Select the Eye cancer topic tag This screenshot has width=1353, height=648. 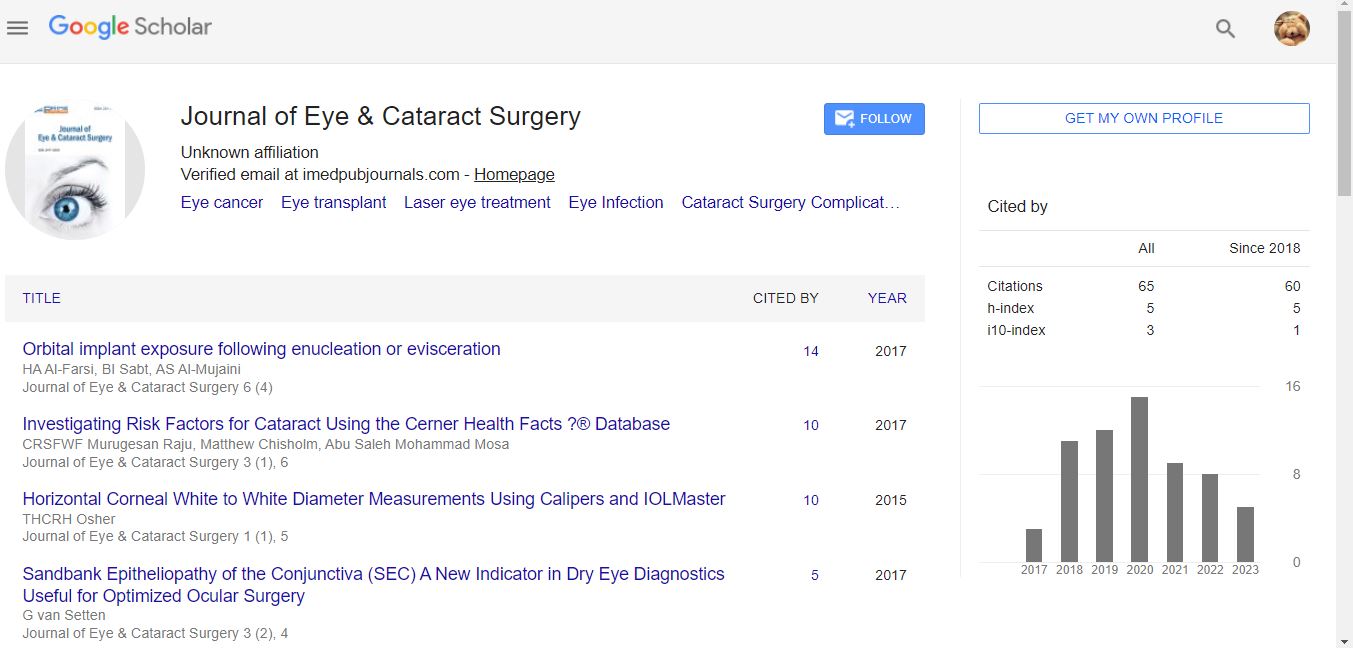[x=222, y=202]
